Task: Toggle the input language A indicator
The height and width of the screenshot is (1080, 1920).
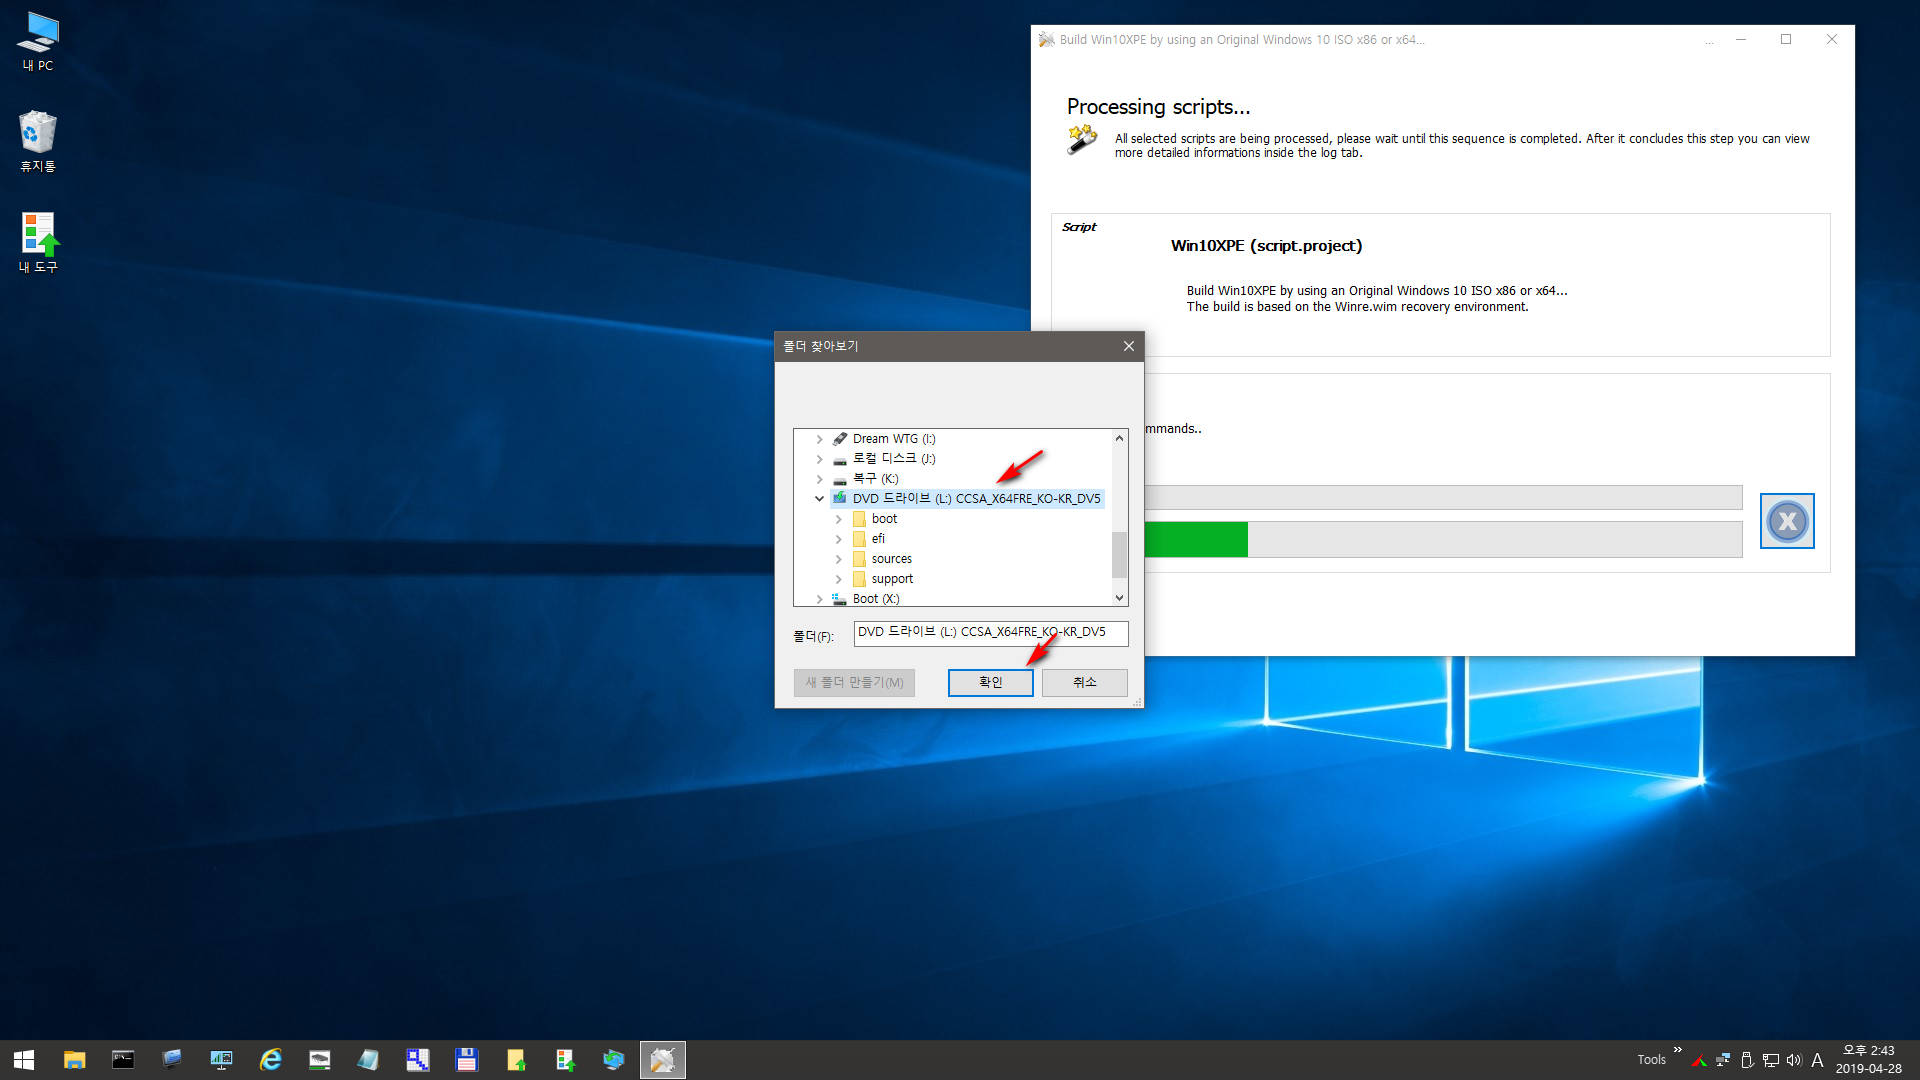Action: coord(1817,1060)
